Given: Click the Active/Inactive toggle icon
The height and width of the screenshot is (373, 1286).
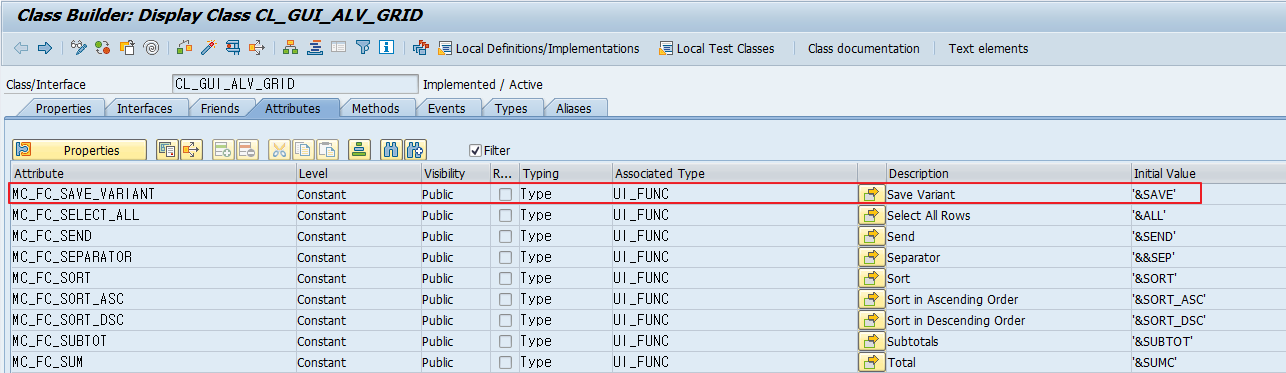Looking at the screenshot, I should [104, 48].
